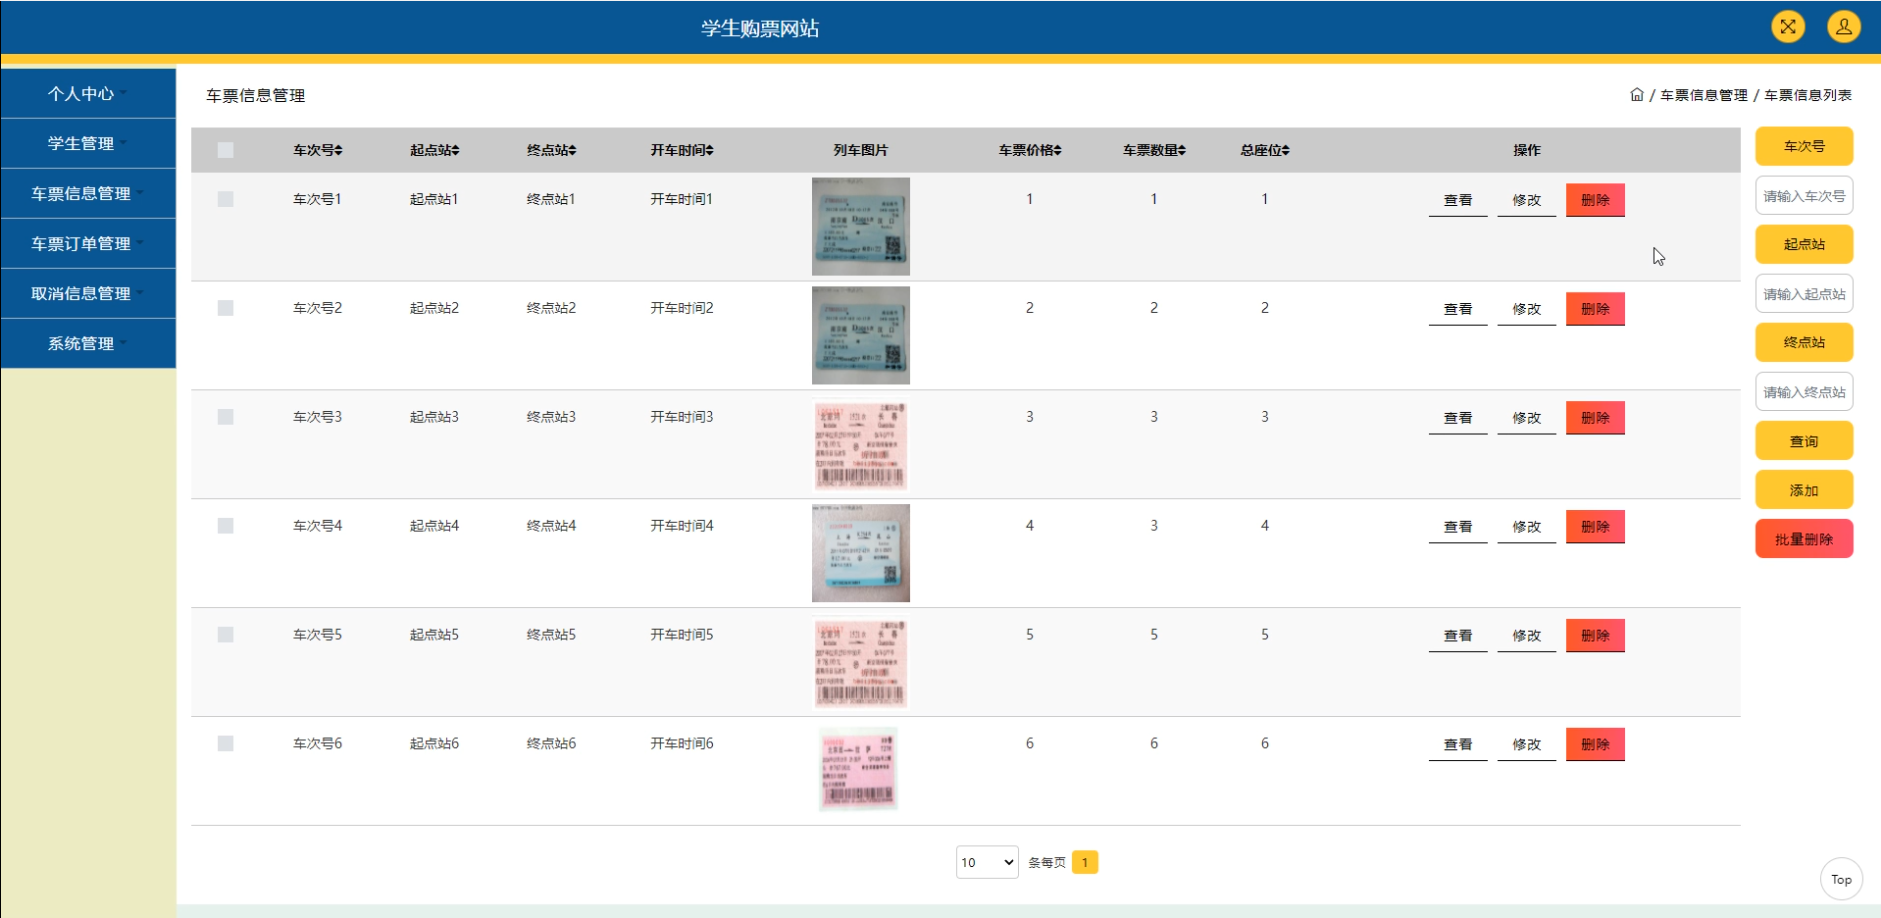Check the row checkbox for 车次号4
The width and height of the screenshot is (1881, 918).
(226, 526)
